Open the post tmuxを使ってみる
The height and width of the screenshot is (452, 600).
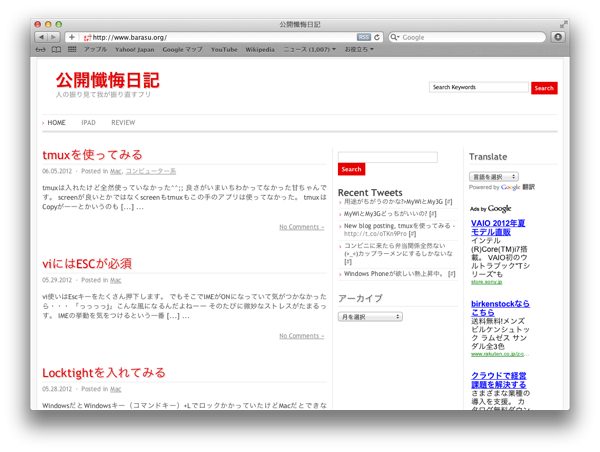(x=92, y=155)
